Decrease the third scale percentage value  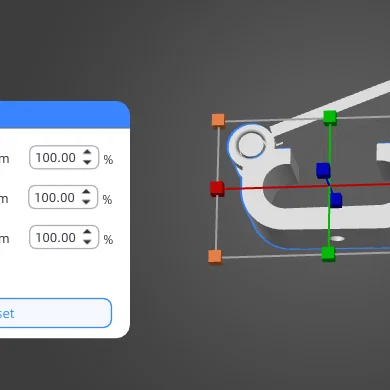coord(87,242)
